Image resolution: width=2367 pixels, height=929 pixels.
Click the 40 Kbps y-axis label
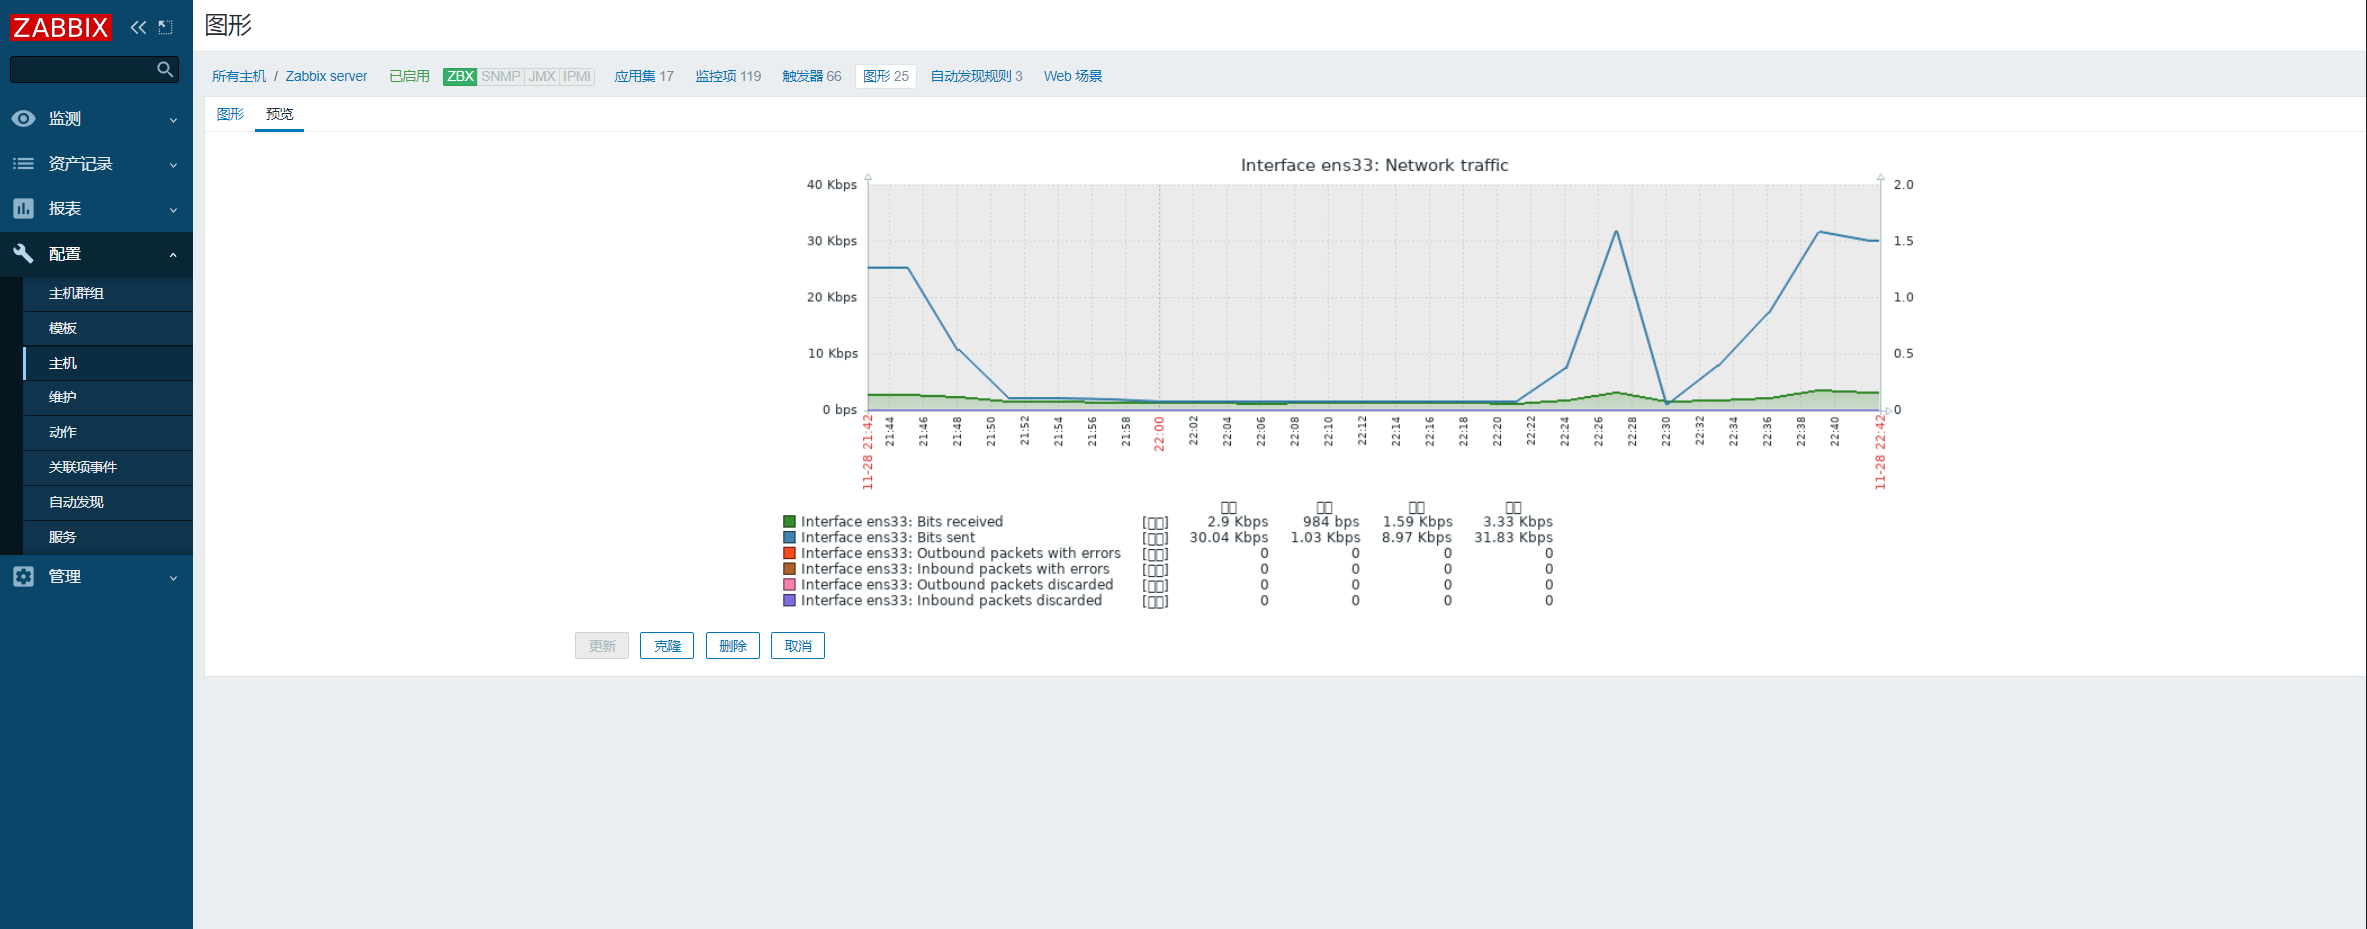tap(832, 185)
